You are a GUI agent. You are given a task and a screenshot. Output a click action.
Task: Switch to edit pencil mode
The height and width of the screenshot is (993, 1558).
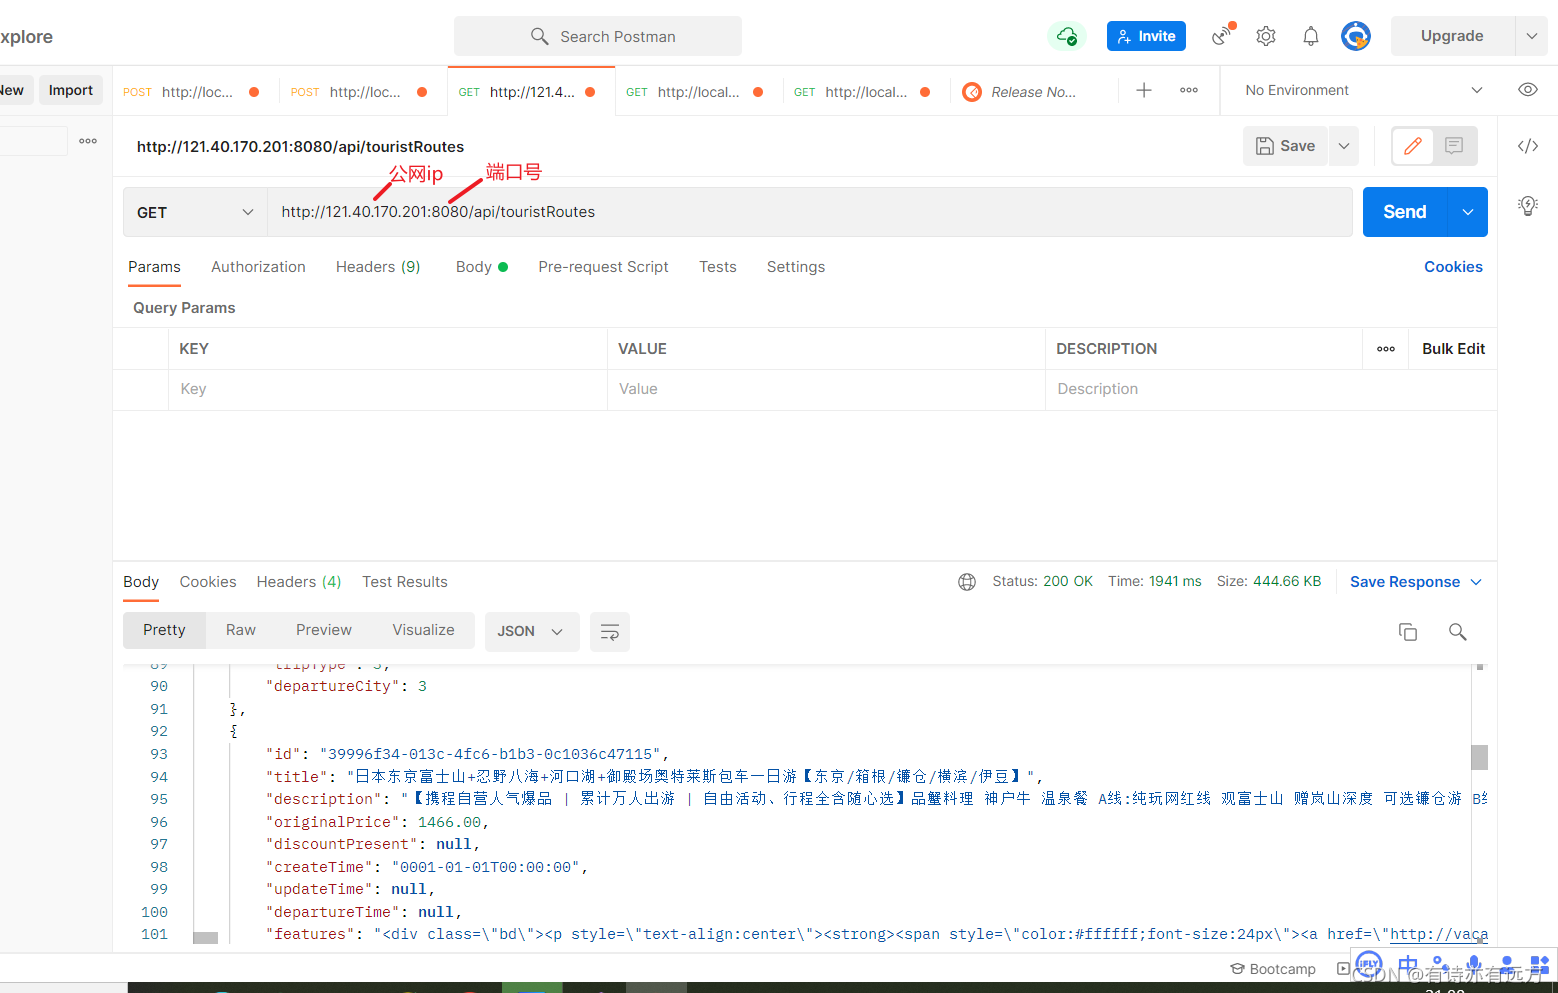(x=1413, y=146)
